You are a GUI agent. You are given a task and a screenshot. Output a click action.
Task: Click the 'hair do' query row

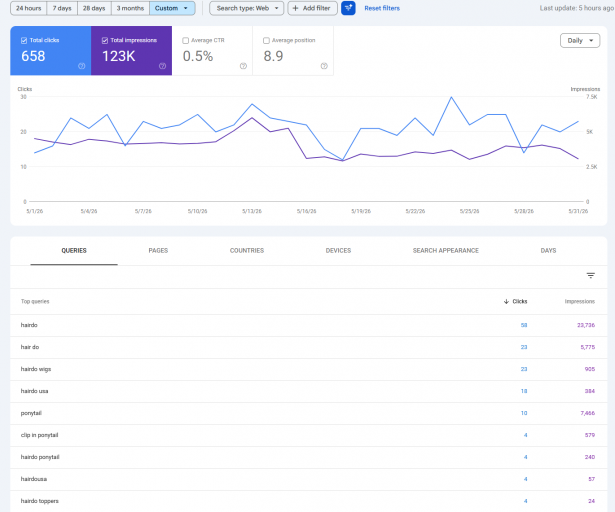pos(308,347)
